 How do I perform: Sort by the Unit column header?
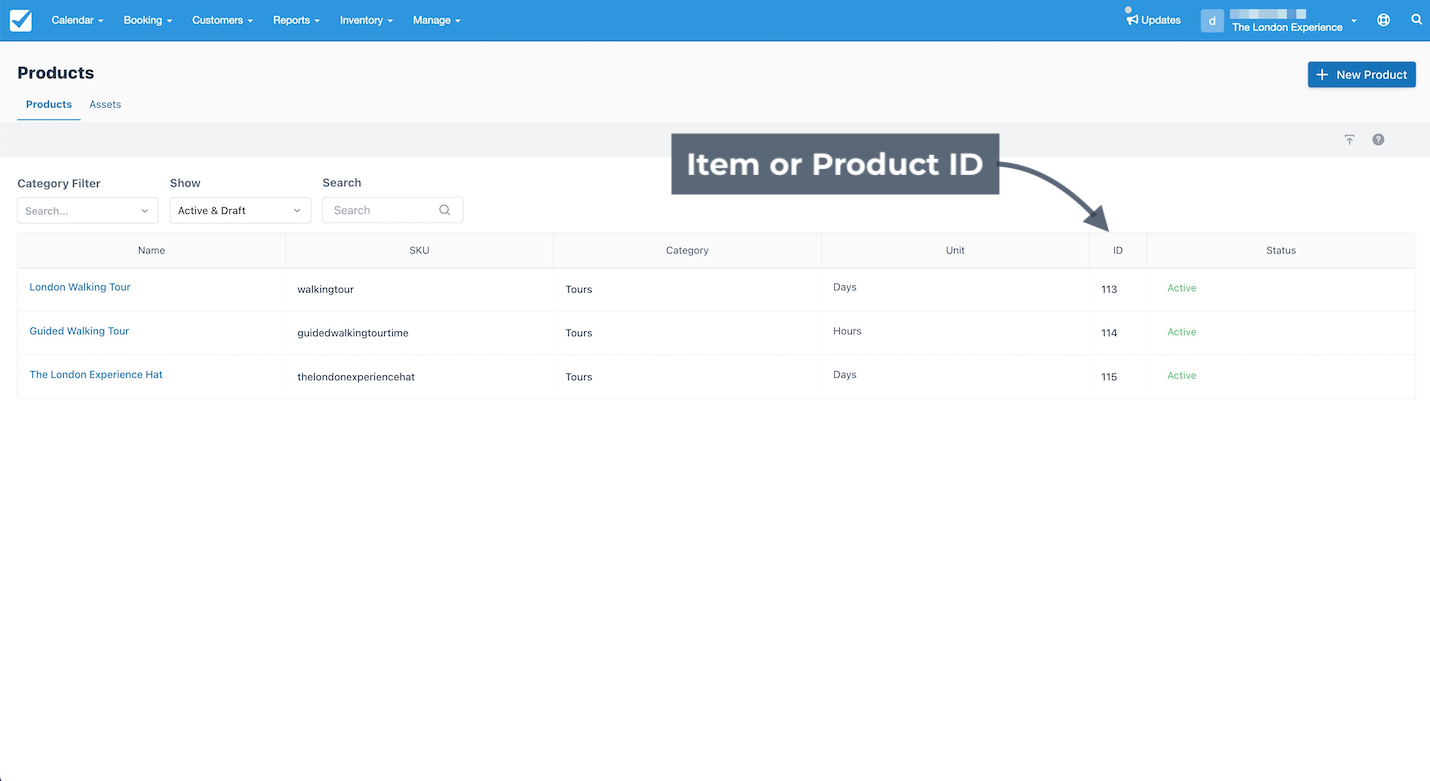tap(955, 250)
